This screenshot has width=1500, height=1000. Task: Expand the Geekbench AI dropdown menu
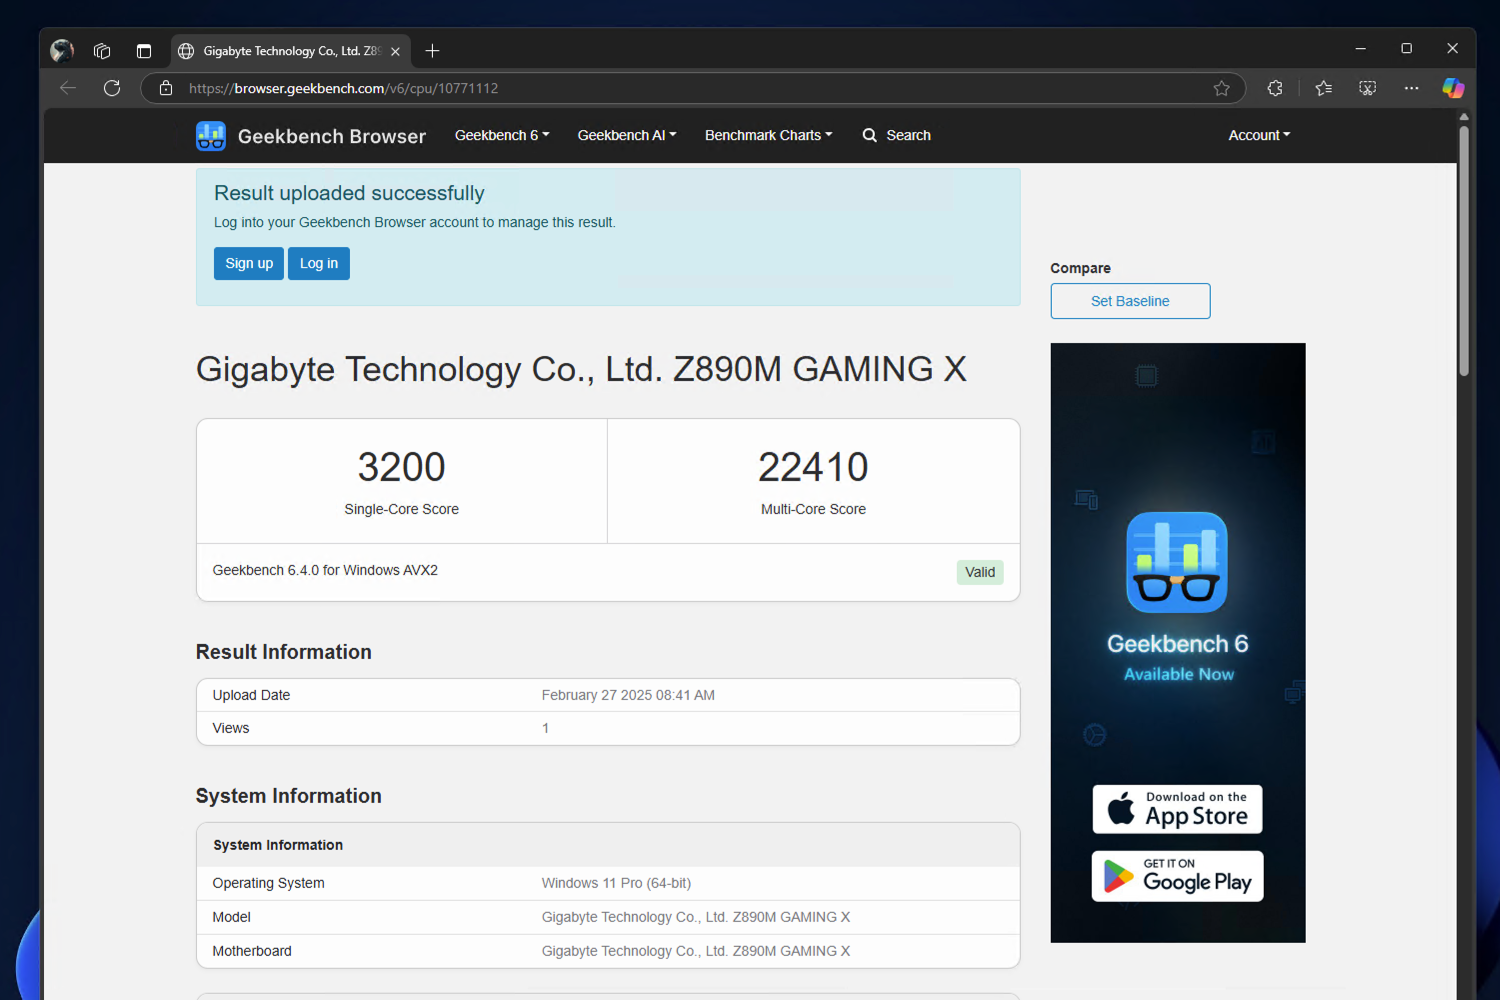pyautogui.click(x=627, y=135)
